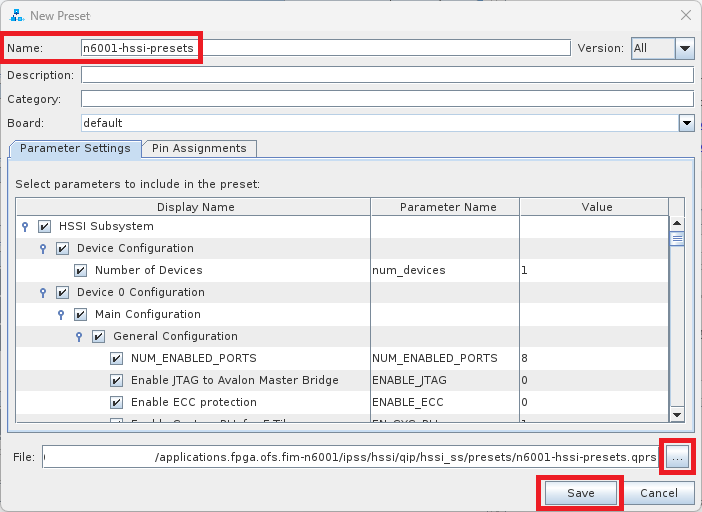Viewport: 702px width, 512px height.
Task: Disable the Enable ECC protection checkbox
Action: click(x=116, y=402)
